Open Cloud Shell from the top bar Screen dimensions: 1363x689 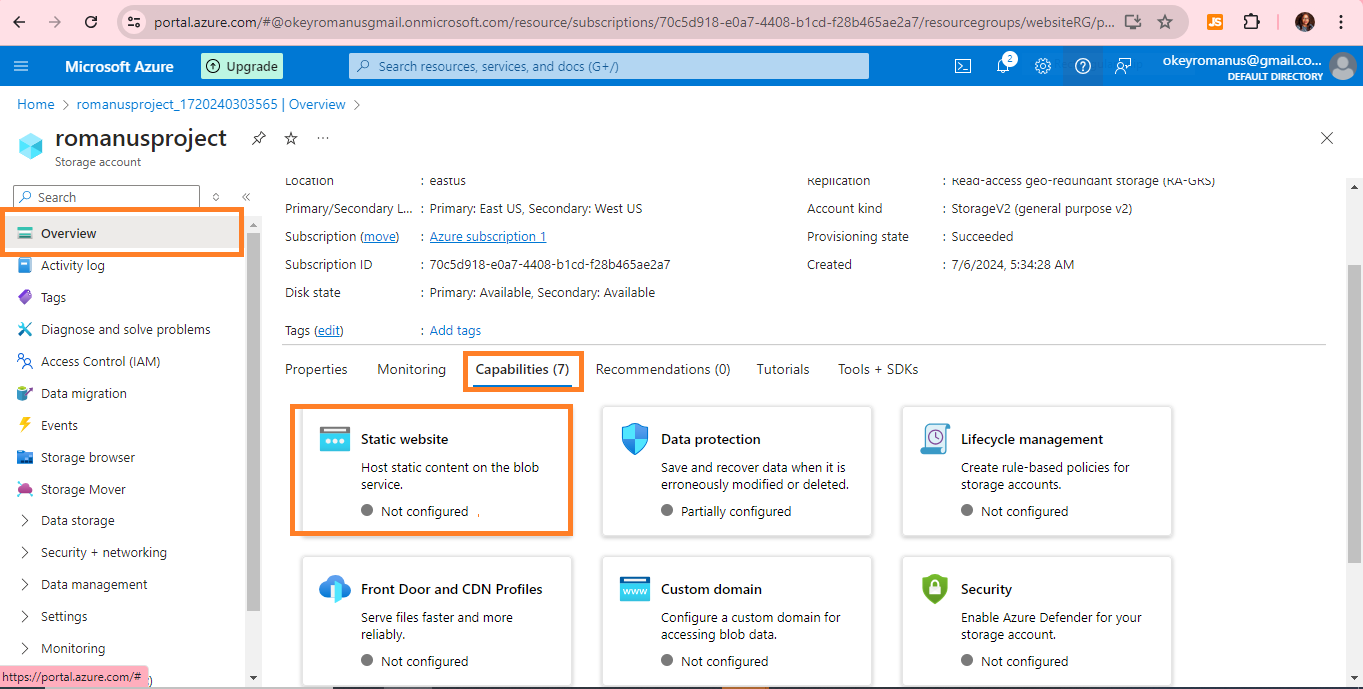click(x=962, y=66)
